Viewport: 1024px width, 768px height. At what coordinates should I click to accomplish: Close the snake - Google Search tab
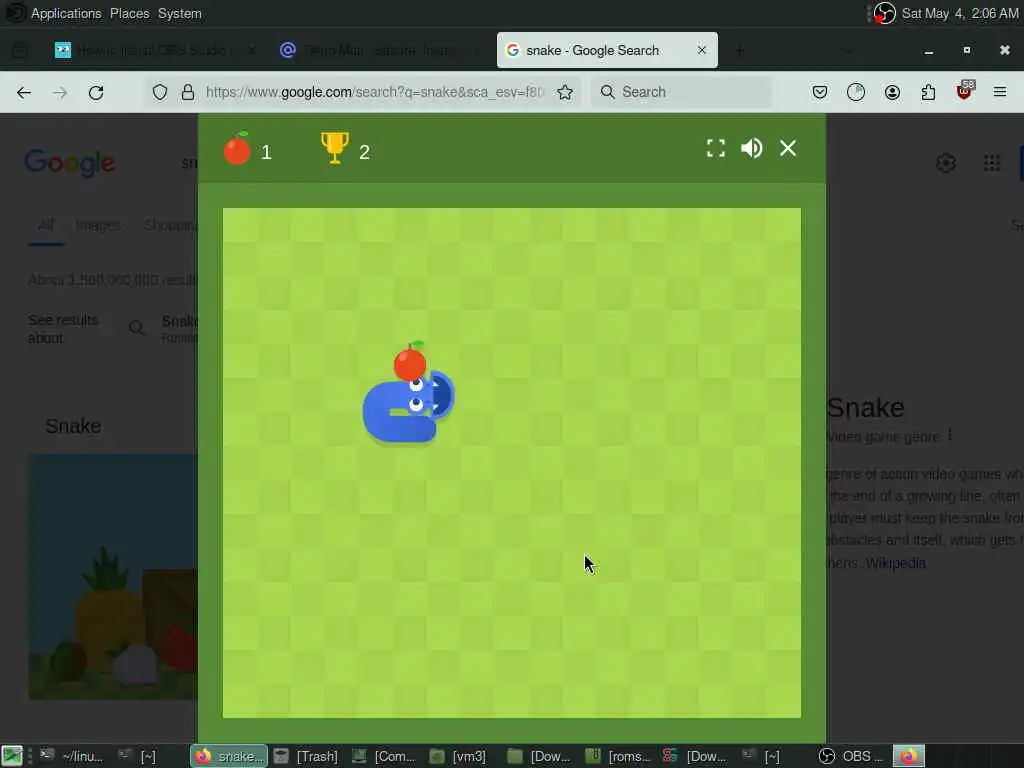pos(701,50)
